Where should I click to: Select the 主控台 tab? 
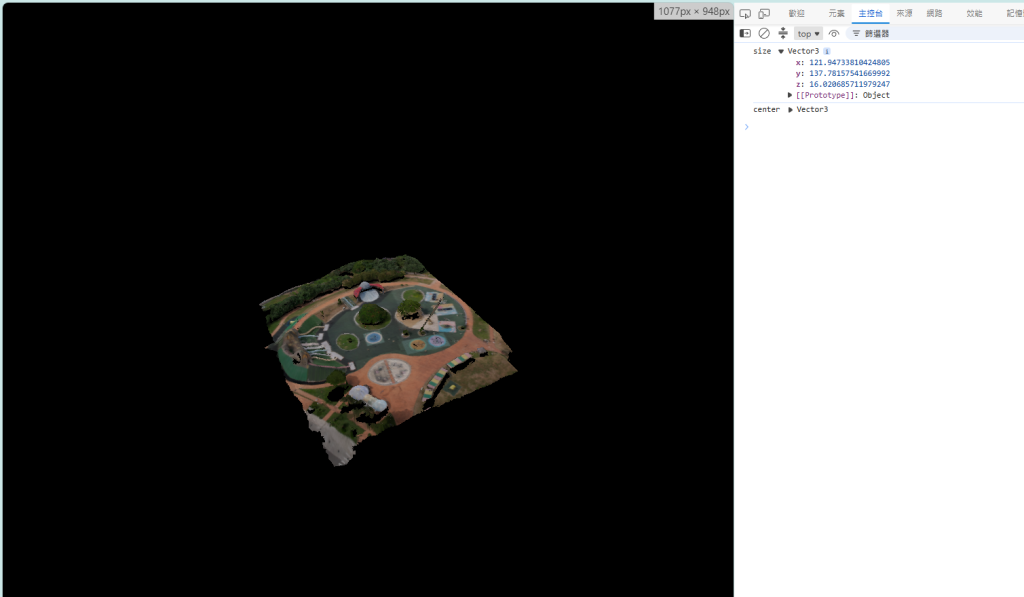[871, 14]
